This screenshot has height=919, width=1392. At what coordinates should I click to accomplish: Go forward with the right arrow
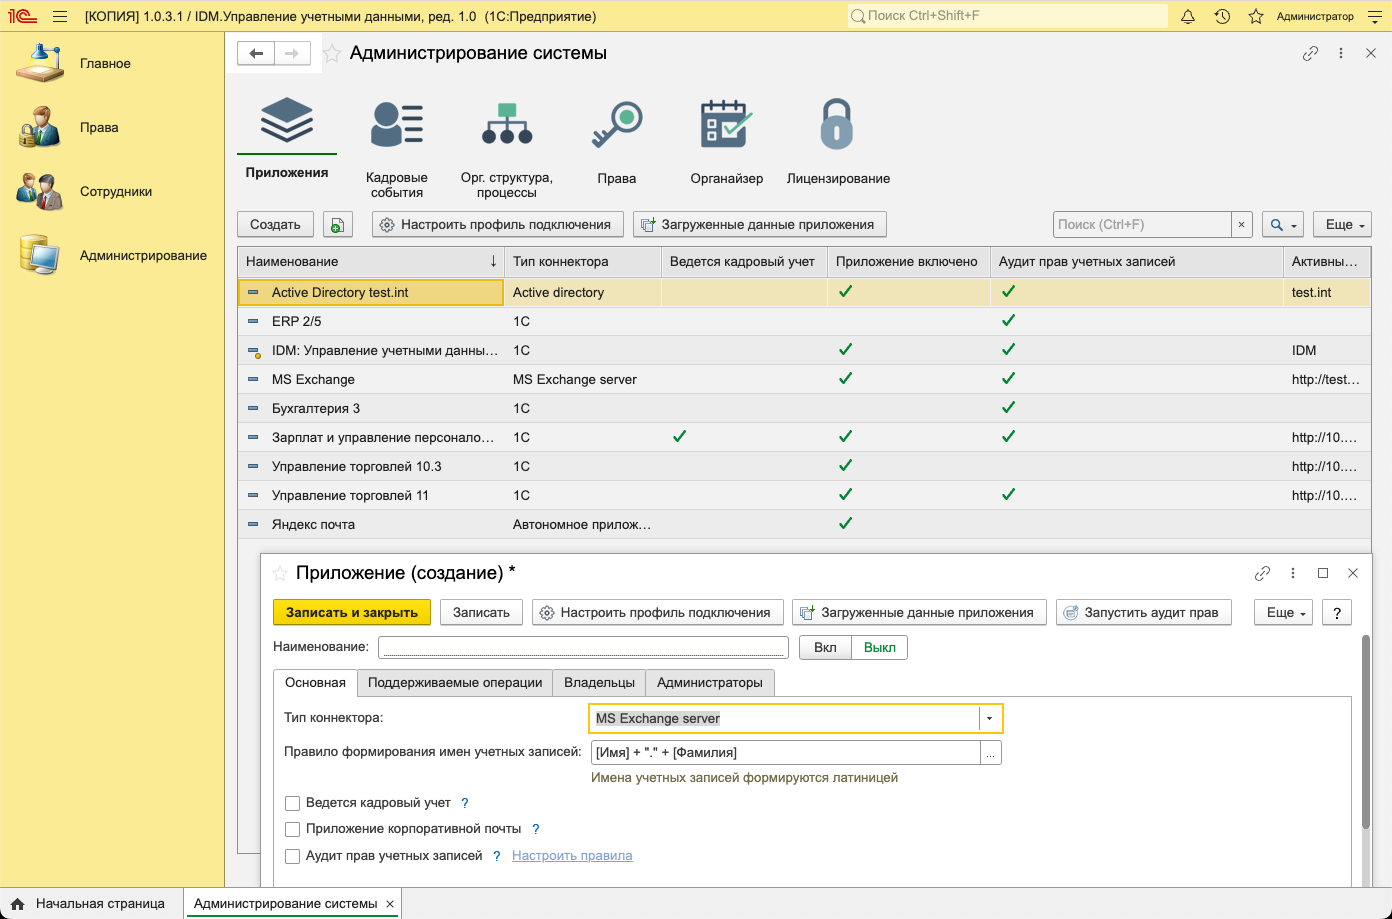(x=292, y=54)
